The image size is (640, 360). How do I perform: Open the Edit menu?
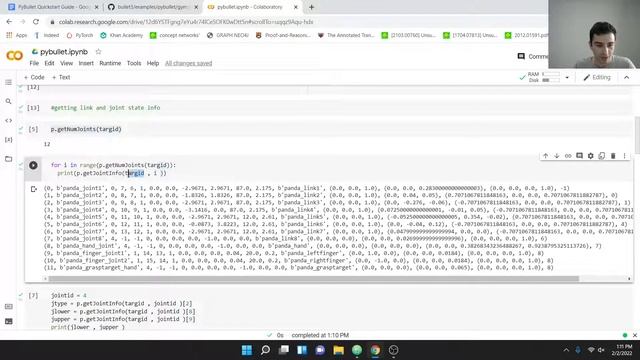point(49,63)
